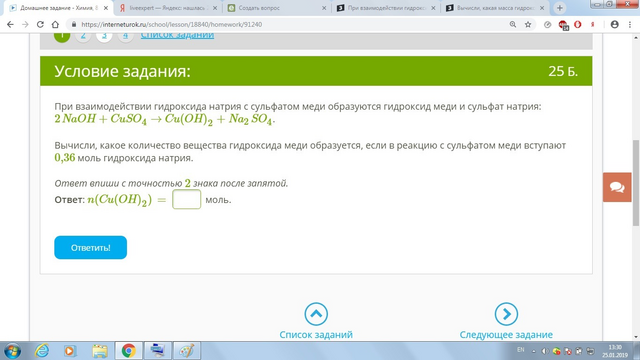Close the Вычисли, какая масса tab
The height and width of the screenshot is (360, 640).
[x=542, y=8]
